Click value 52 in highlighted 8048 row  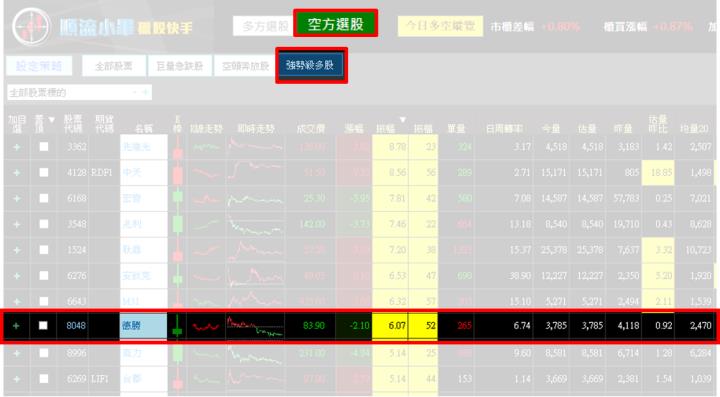430,326
